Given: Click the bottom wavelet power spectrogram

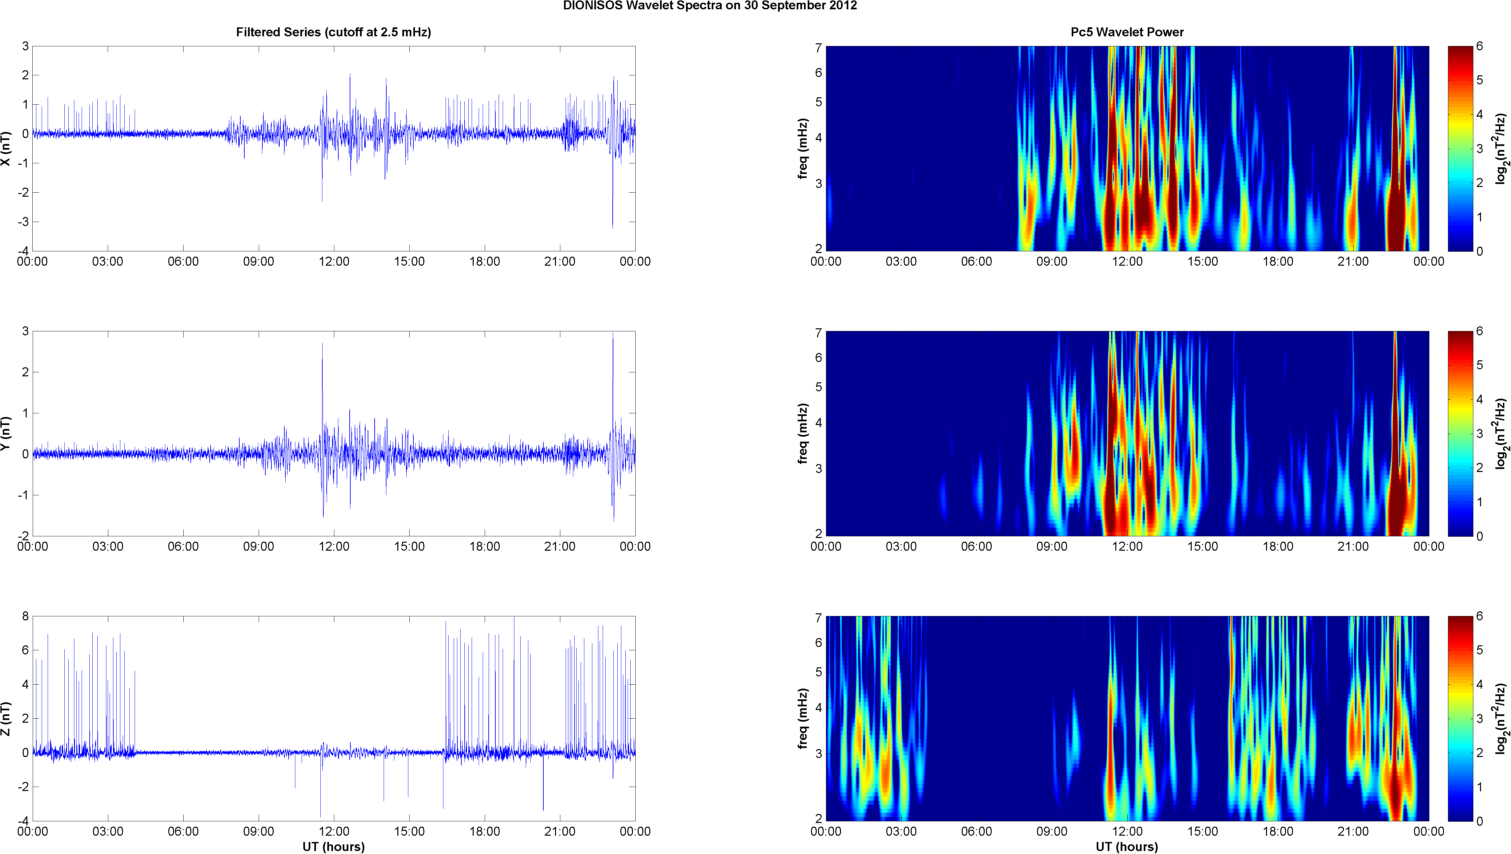Looking at the screenshot, I should tap(1127, 719).
